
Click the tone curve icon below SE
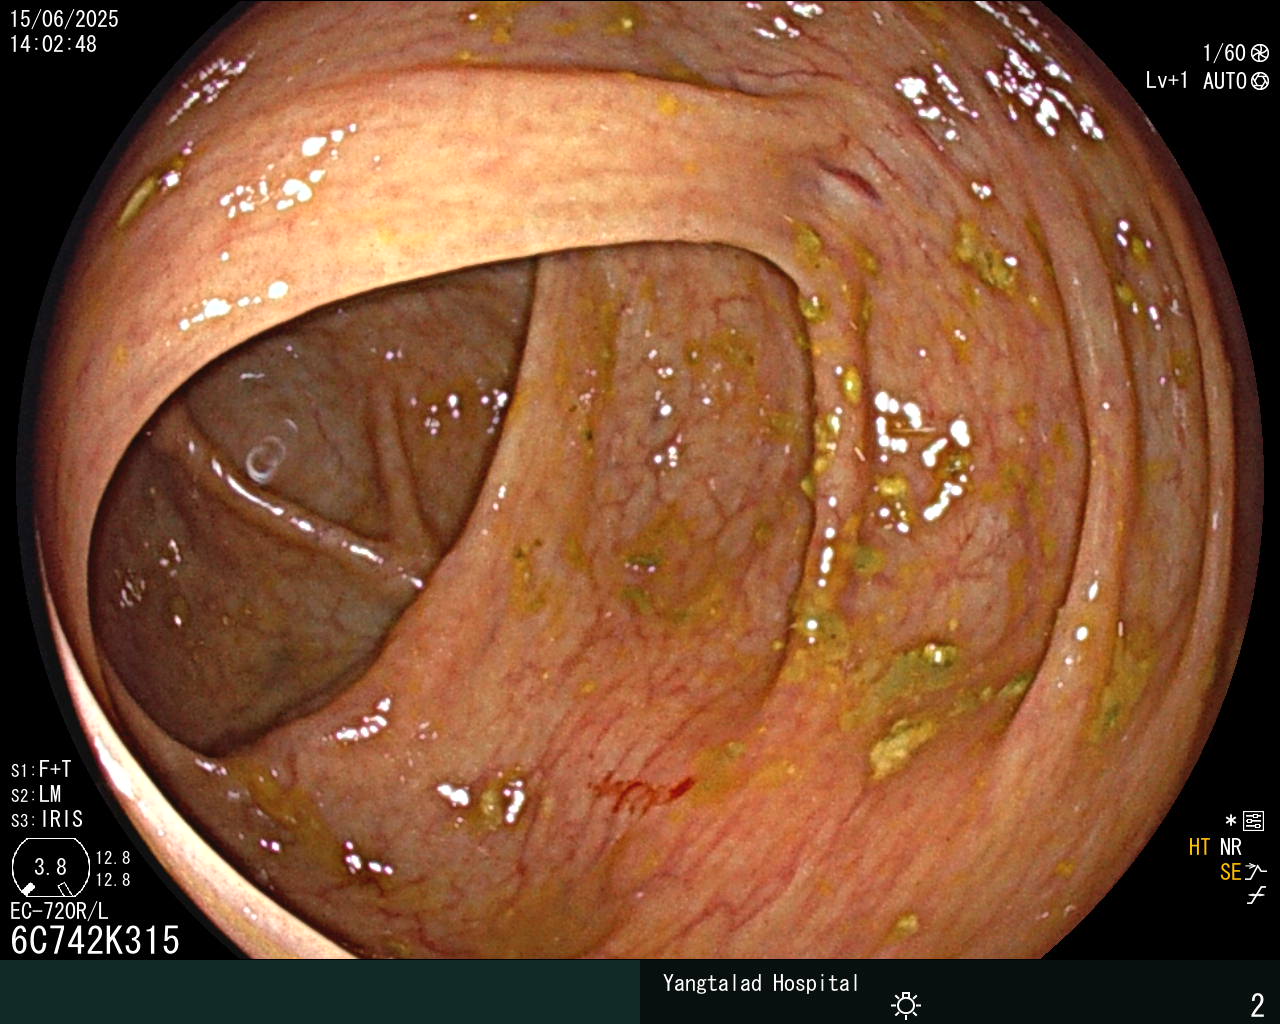(x=1256, y=896)
